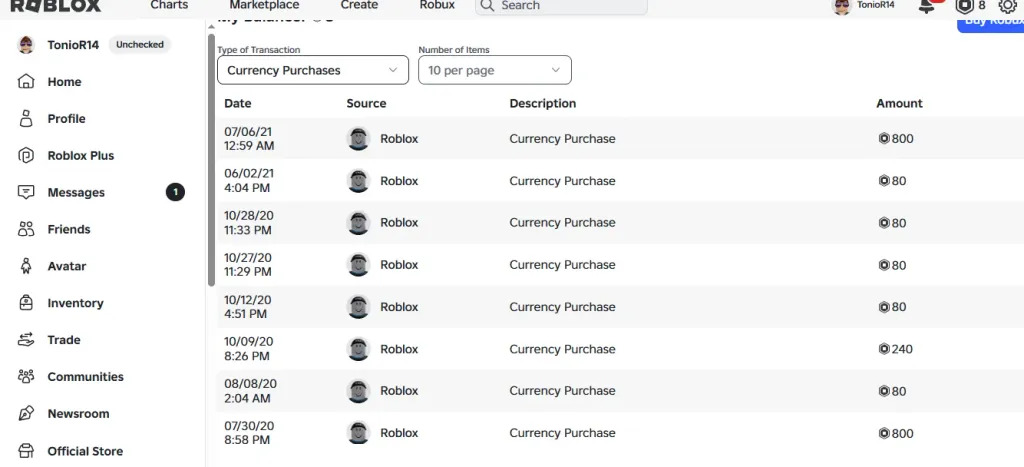This screenshot has width=1024, height=467.
Task: Click the Description column header
Action: pyautogui.click(x=543, y=103)
